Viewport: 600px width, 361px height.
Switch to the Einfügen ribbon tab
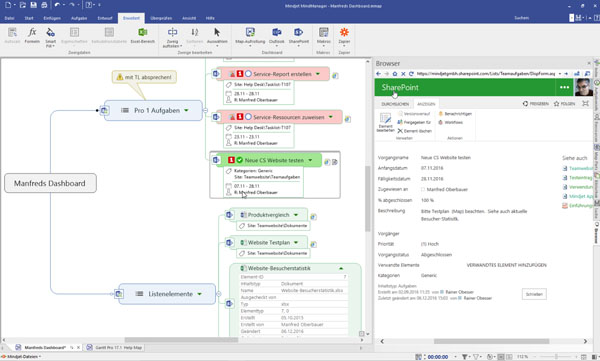pos(52,18)
